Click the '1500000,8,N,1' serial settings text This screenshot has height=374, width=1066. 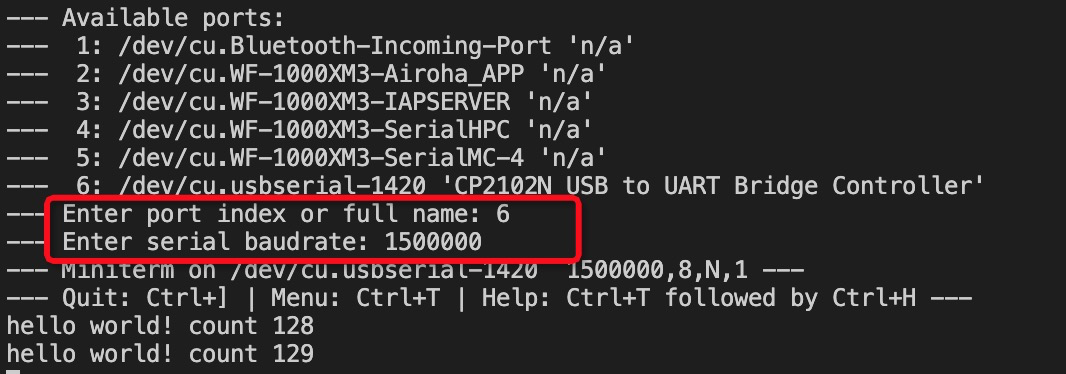(657, 270)
